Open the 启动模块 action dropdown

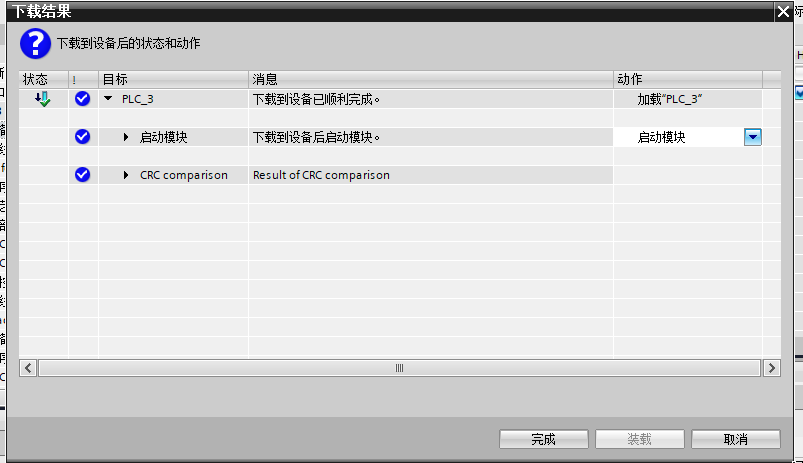point(753,137)
